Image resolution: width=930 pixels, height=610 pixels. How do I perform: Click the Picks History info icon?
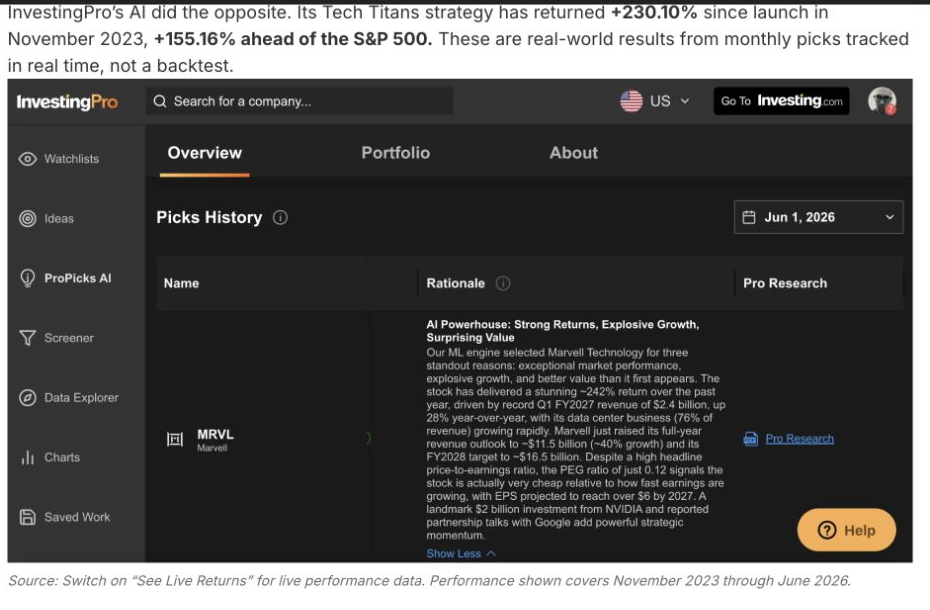[x=280, y=218]
